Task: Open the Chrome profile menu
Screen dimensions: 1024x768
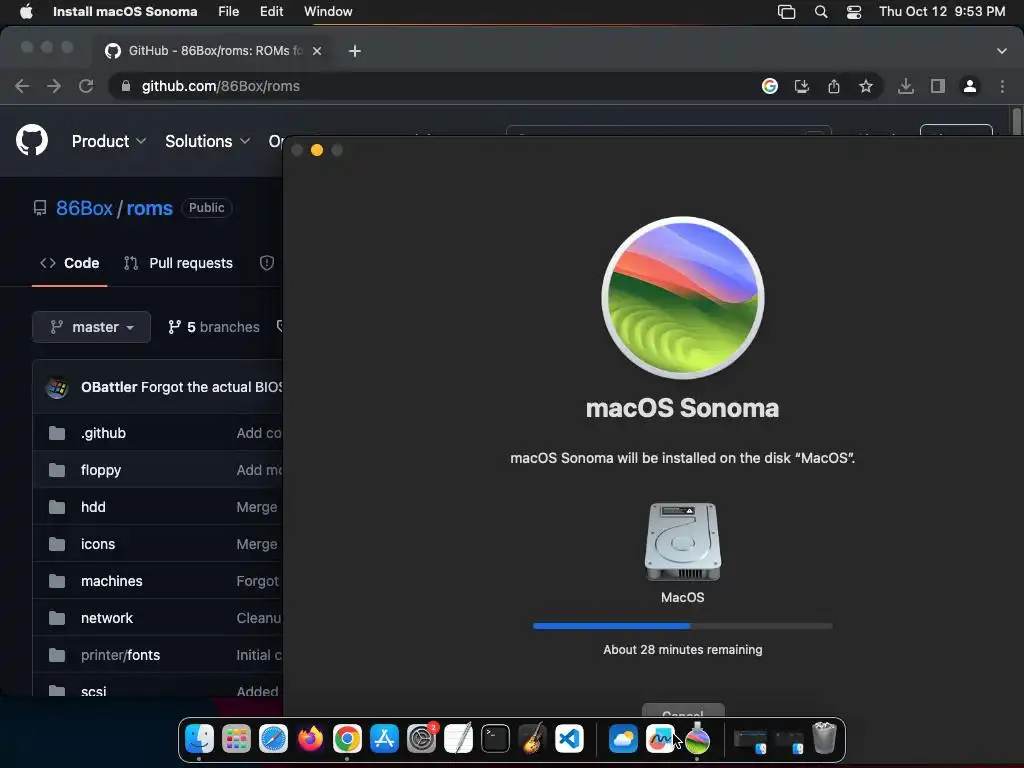Action: [970, 86]
